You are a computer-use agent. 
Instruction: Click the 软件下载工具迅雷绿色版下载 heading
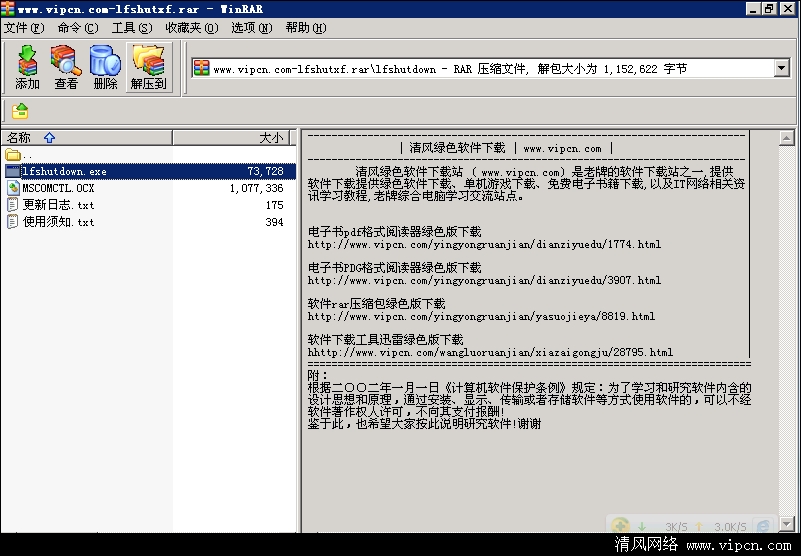(x=386, y=339)
